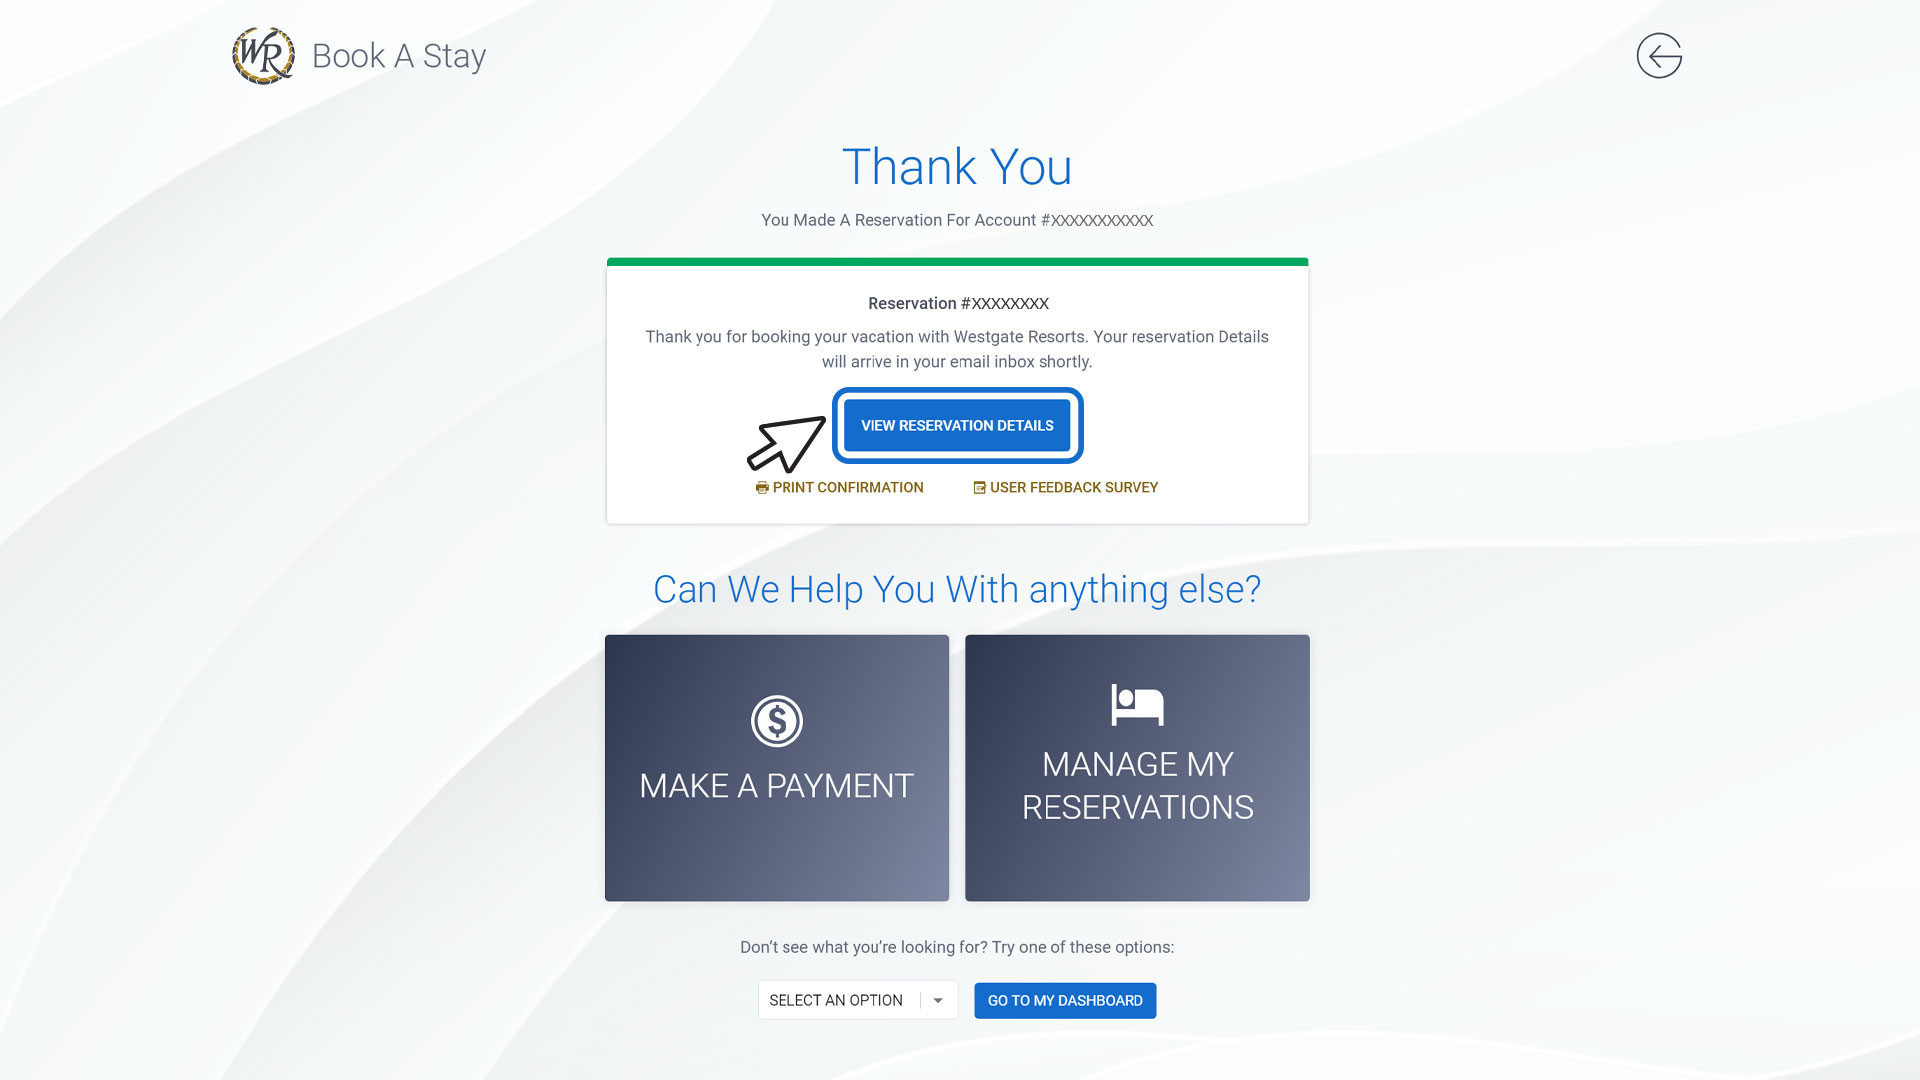Click the bed icon for reservations
This screenshot has height=1080, width=1920.
(1137, 703)
